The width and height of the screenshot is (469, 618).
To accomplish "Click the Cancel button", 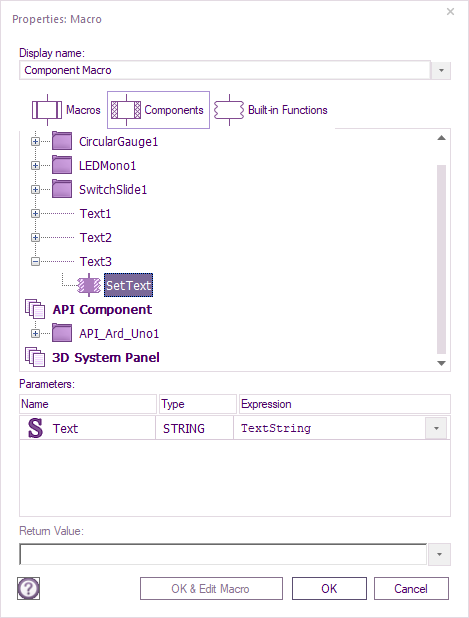I will point(411,589).
